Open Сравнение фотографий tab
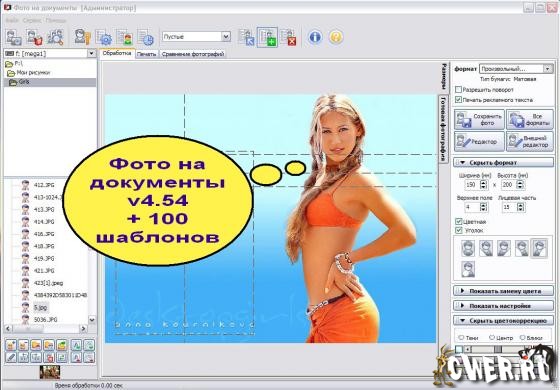This screenshot has width=560, height=390. [x=192, y=54]
